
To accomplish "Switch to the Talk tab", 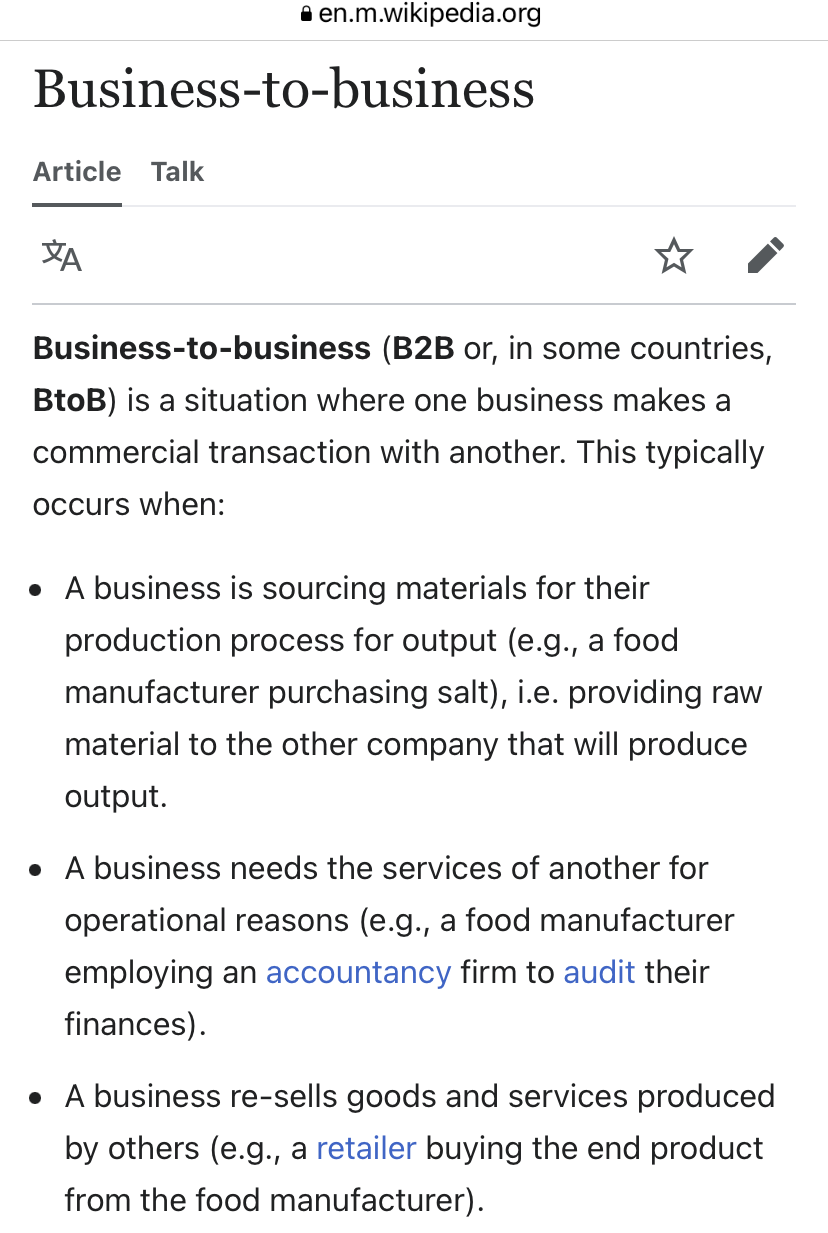I will pos(177,172).
